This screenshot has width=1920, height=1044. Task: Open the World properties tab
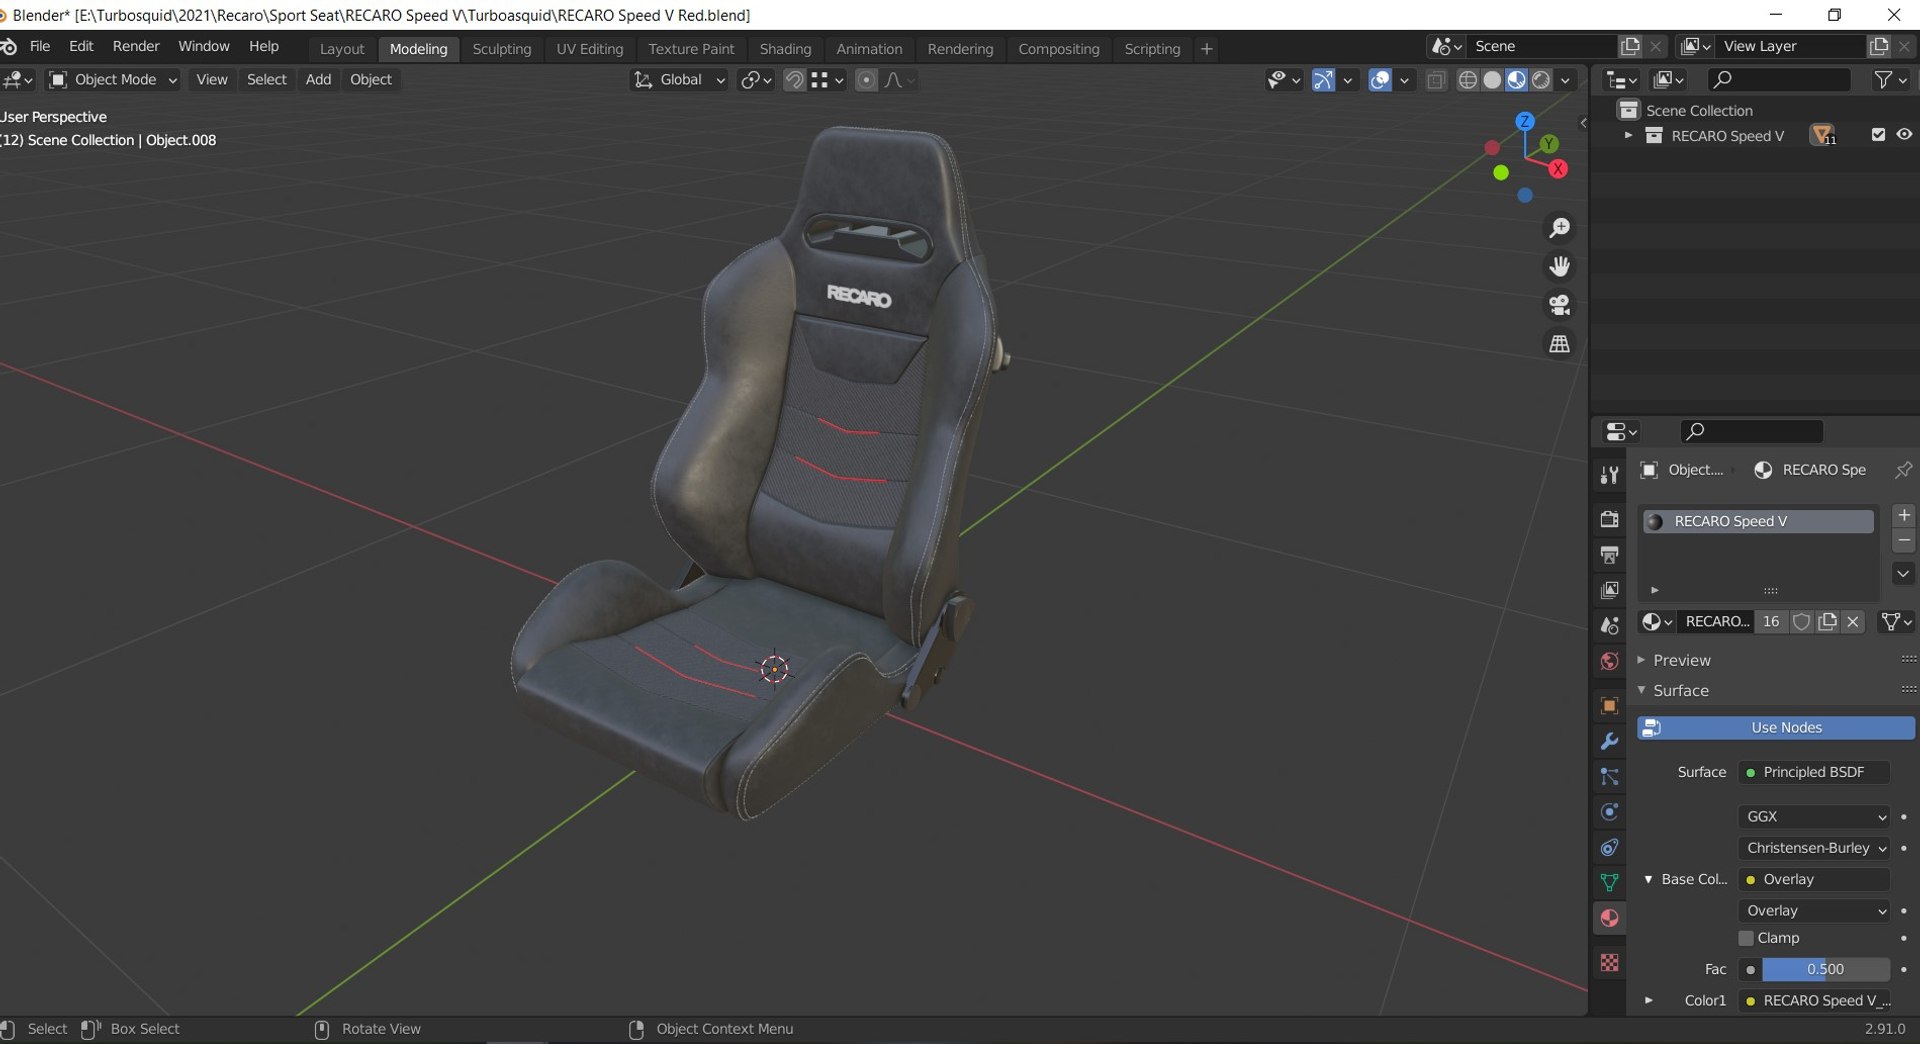[1609, 661]
